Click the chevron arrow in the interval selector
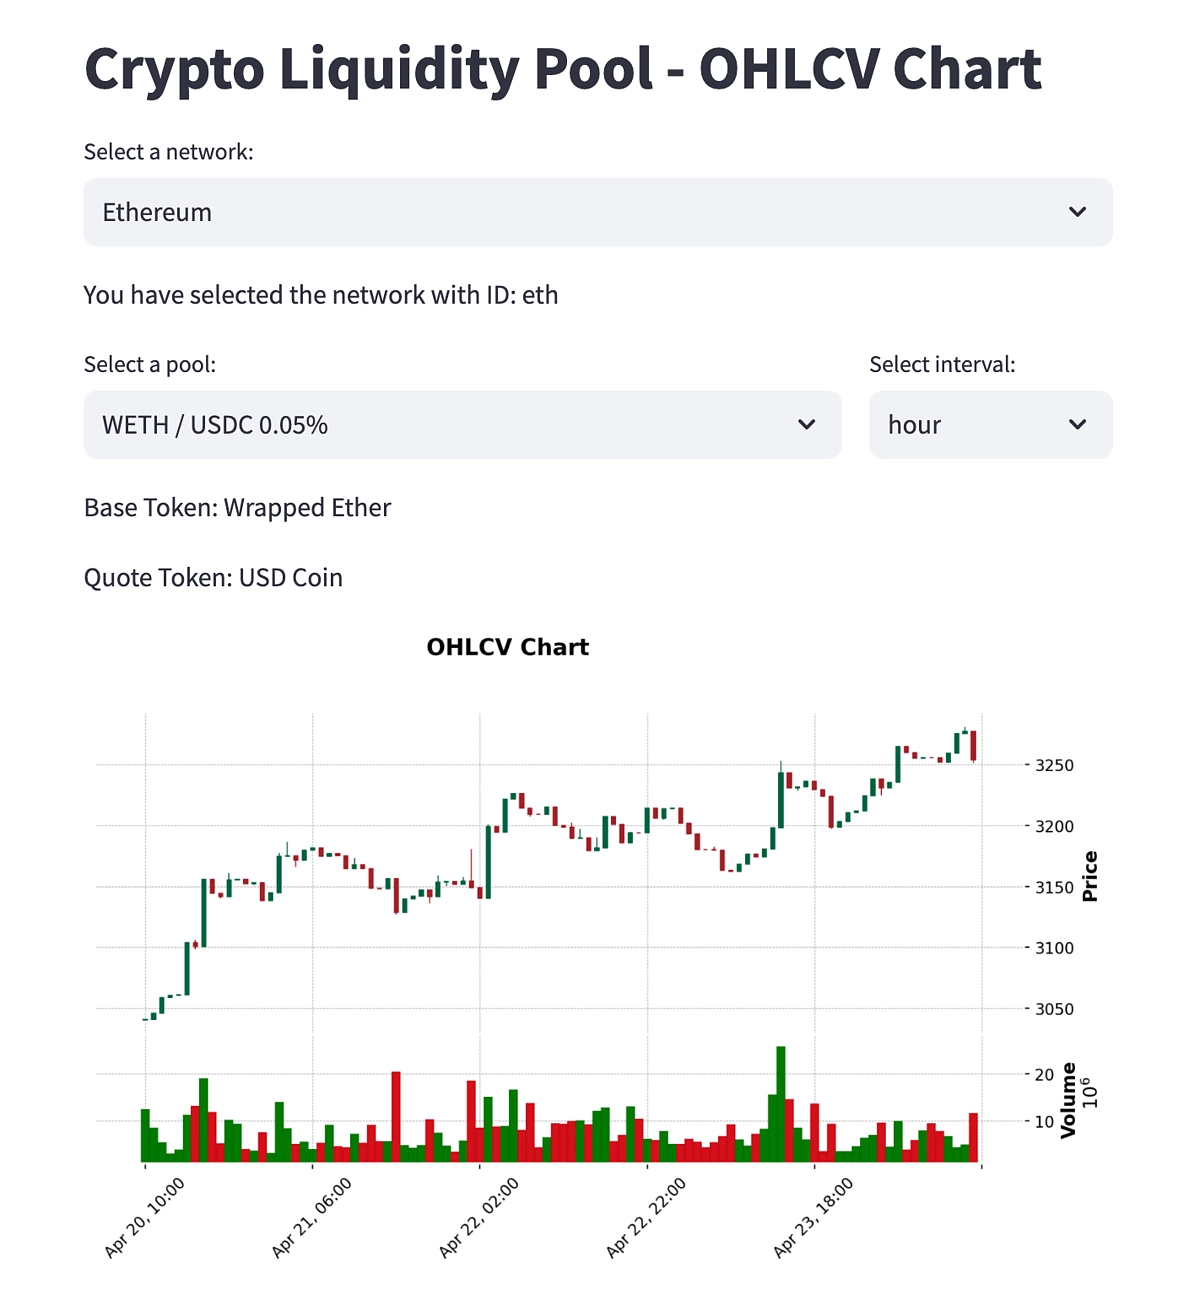The width and height of the screenshot is (1200, 1311). coord(1077,425)
